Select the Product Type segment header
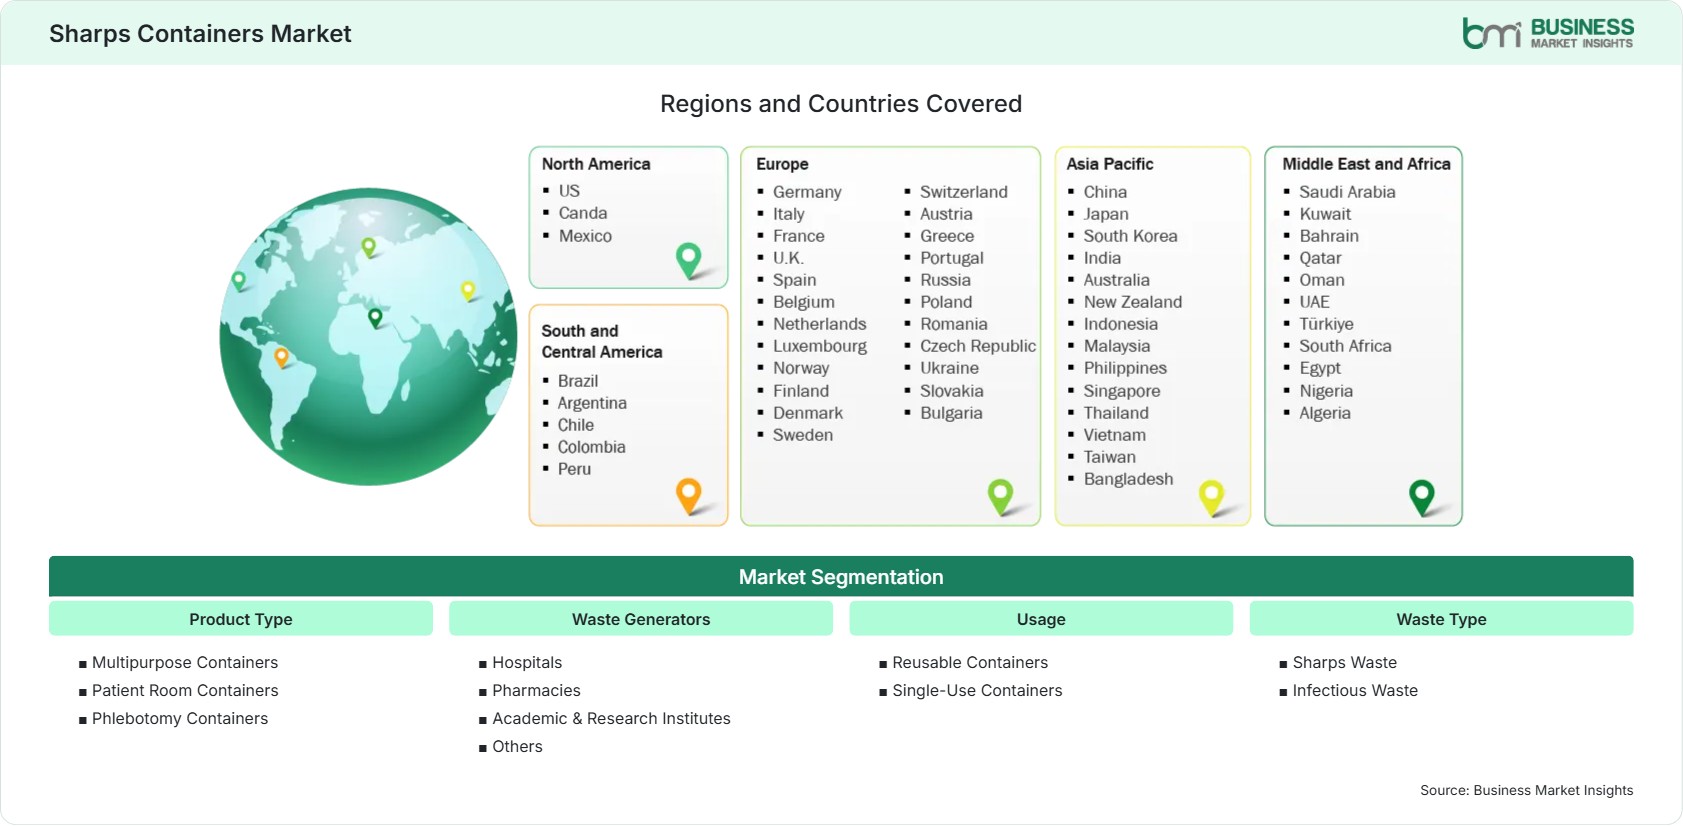 pyautogui.click(x=241, y=619)
